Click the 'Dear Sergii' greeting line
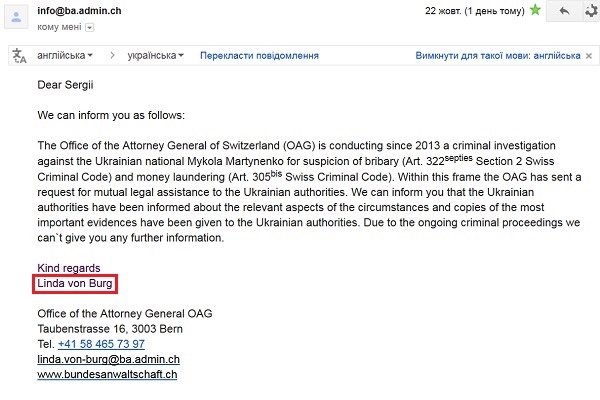The height and width of the screenshot is (400, 600). [69, 85]
